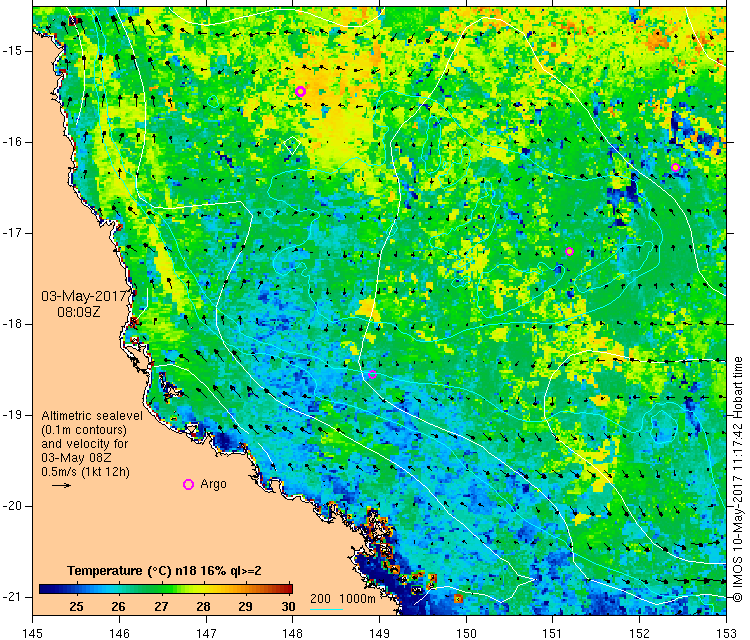Screen dimensions: 750x640
Task: Click the 'Temperature (°C) n18 16% ql>=2' title
Action: [x=164, y=571]
